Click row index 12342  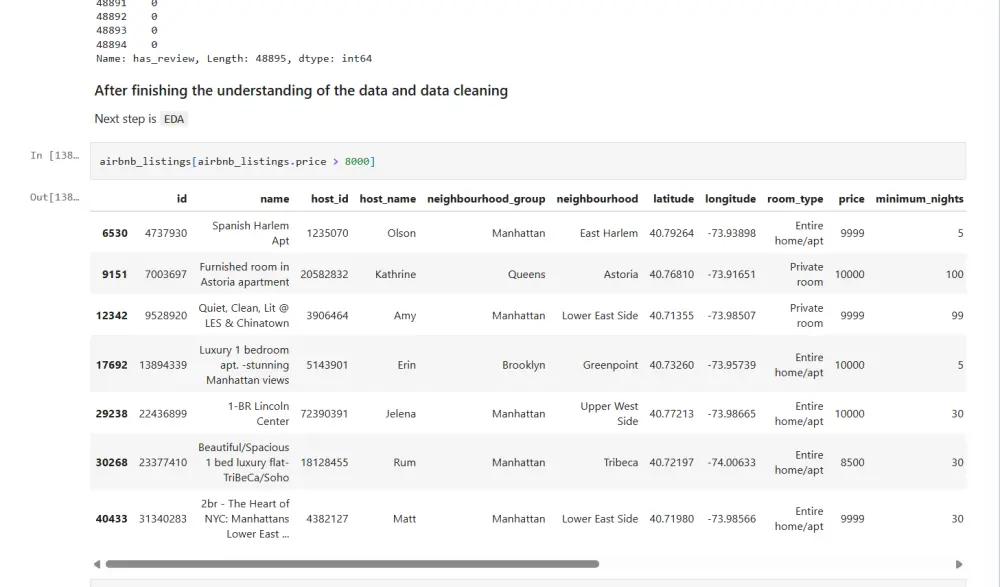pos(112,316)
